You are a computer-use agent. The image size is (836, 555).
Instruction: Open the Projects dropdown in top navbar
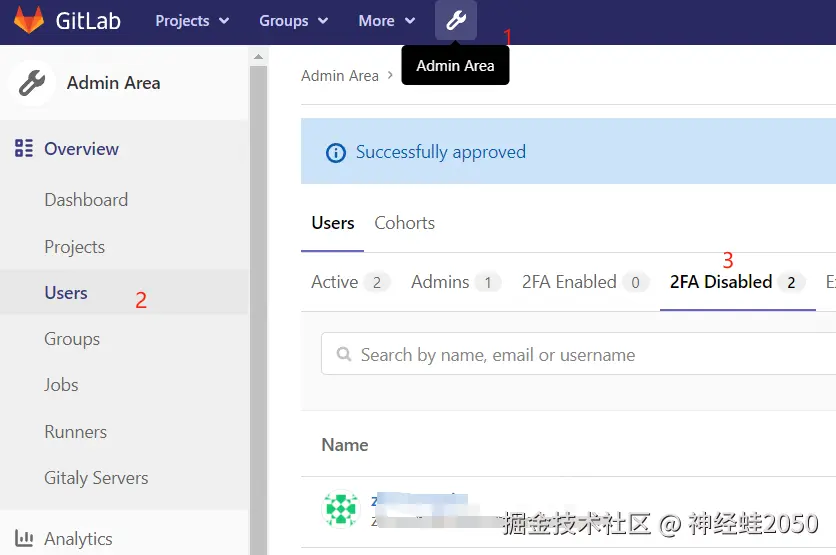pos(192,21)
